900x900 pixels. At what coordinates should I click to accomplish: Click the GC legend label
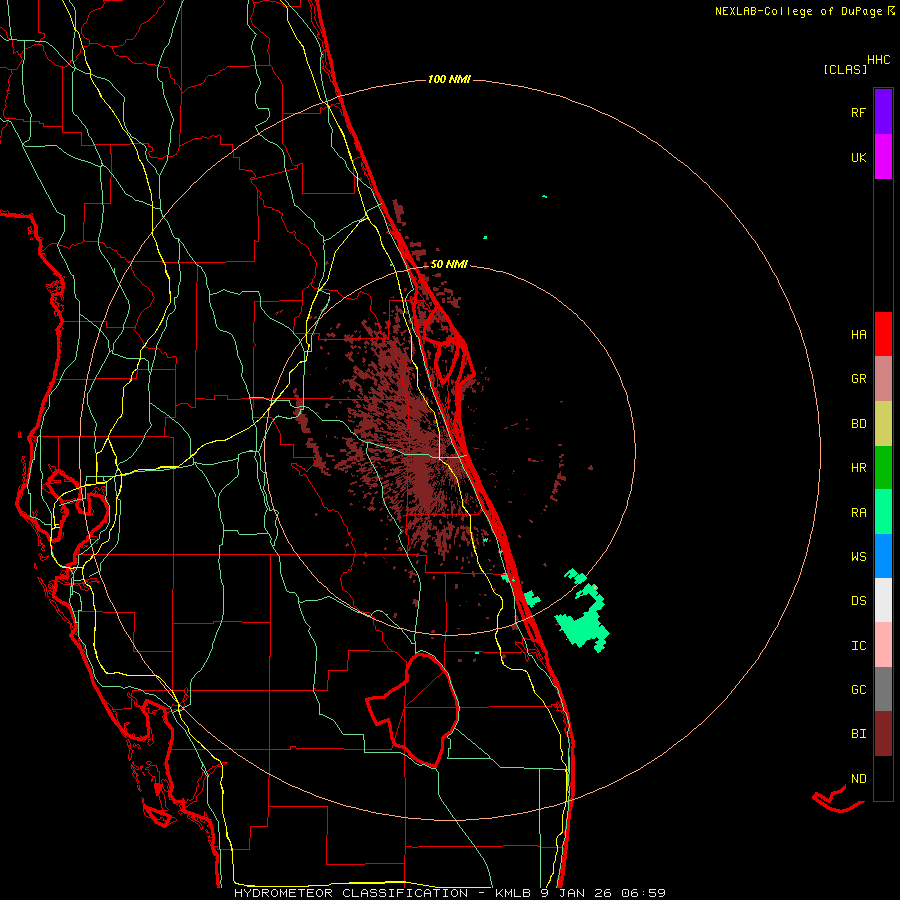click(x=858, y=690)
